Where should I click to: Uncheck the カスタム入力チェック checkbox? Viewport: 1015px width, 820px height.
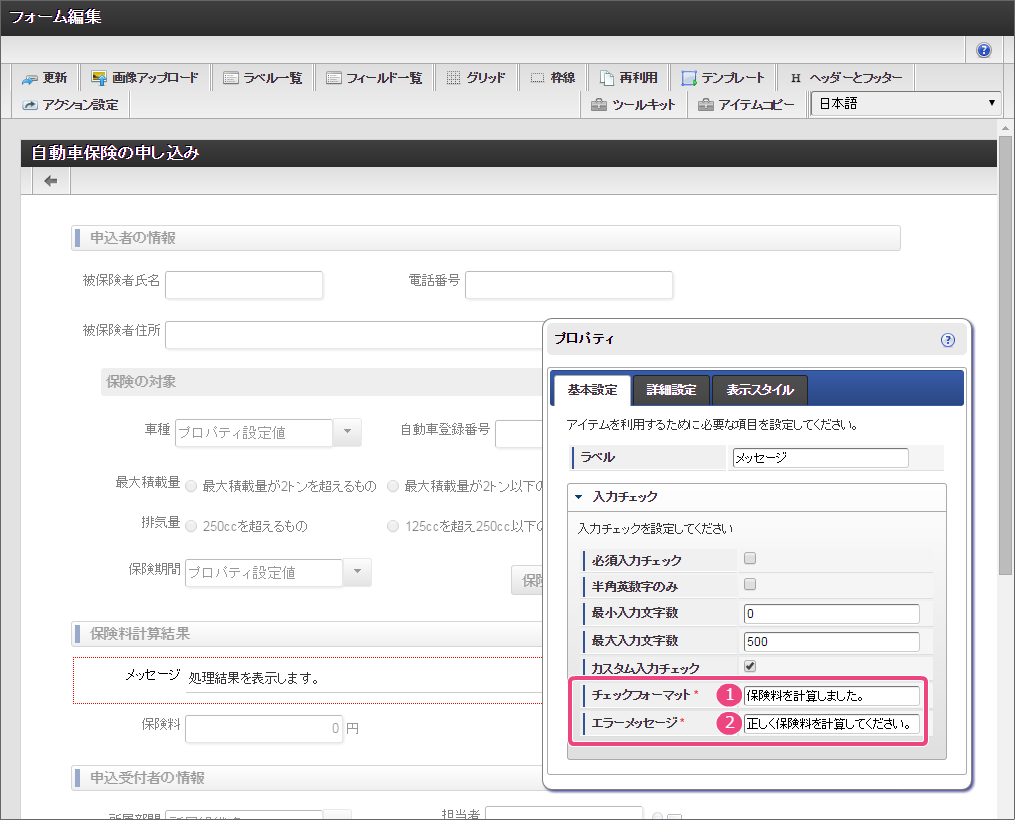tap(750, 667)
